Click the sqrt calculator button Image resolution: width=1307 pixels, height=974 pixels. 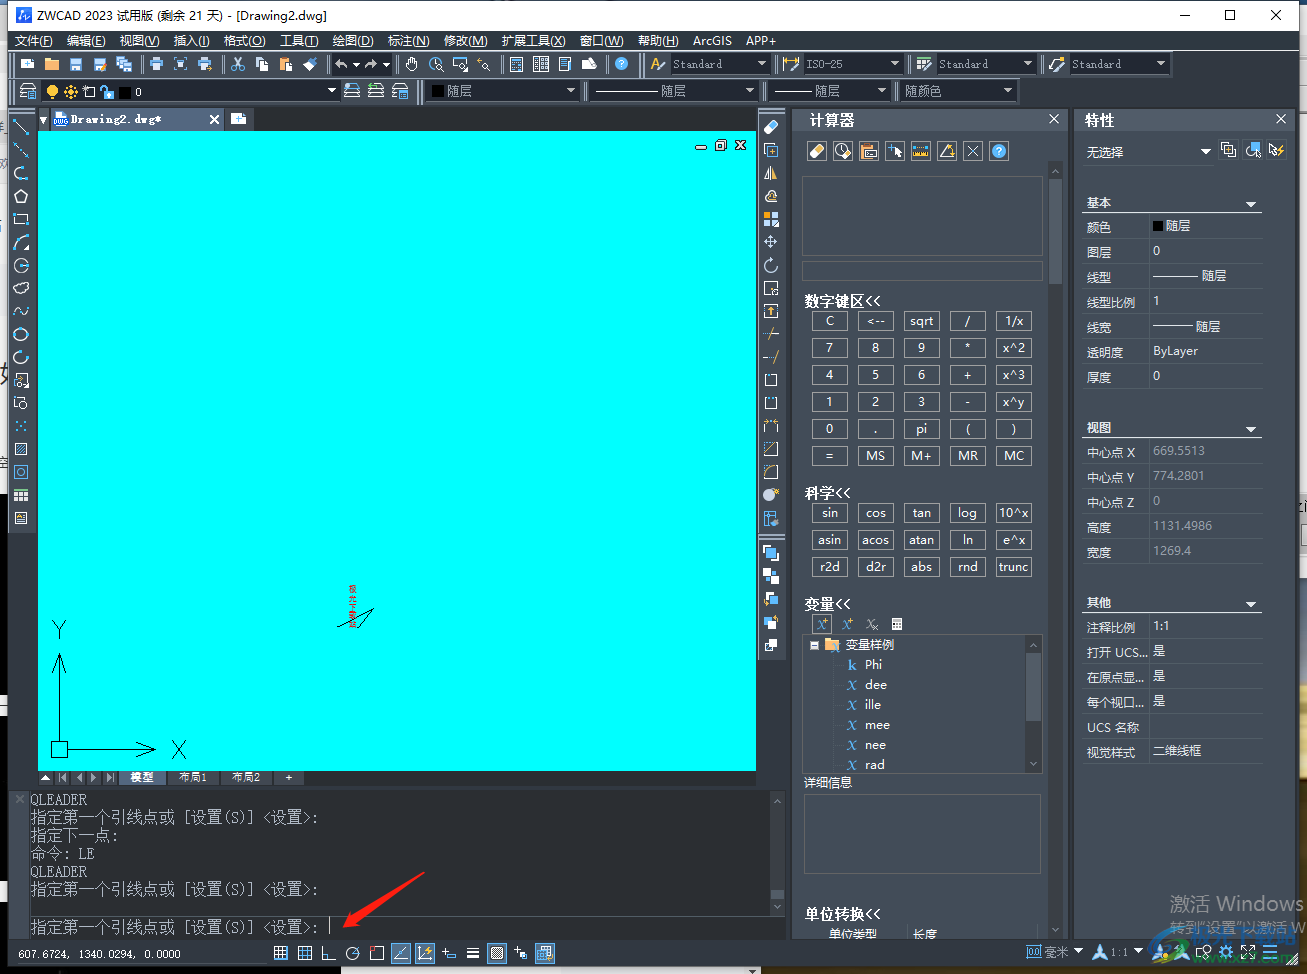(921, 321)
